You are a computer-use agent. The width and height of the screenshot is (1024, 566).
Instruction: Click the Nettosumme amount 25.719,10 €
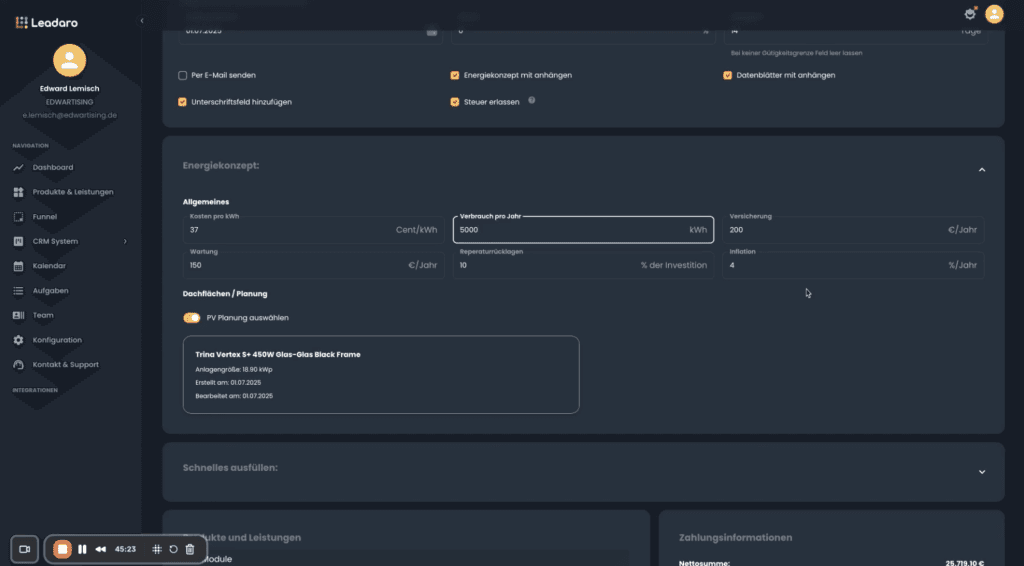coord(965,563)
